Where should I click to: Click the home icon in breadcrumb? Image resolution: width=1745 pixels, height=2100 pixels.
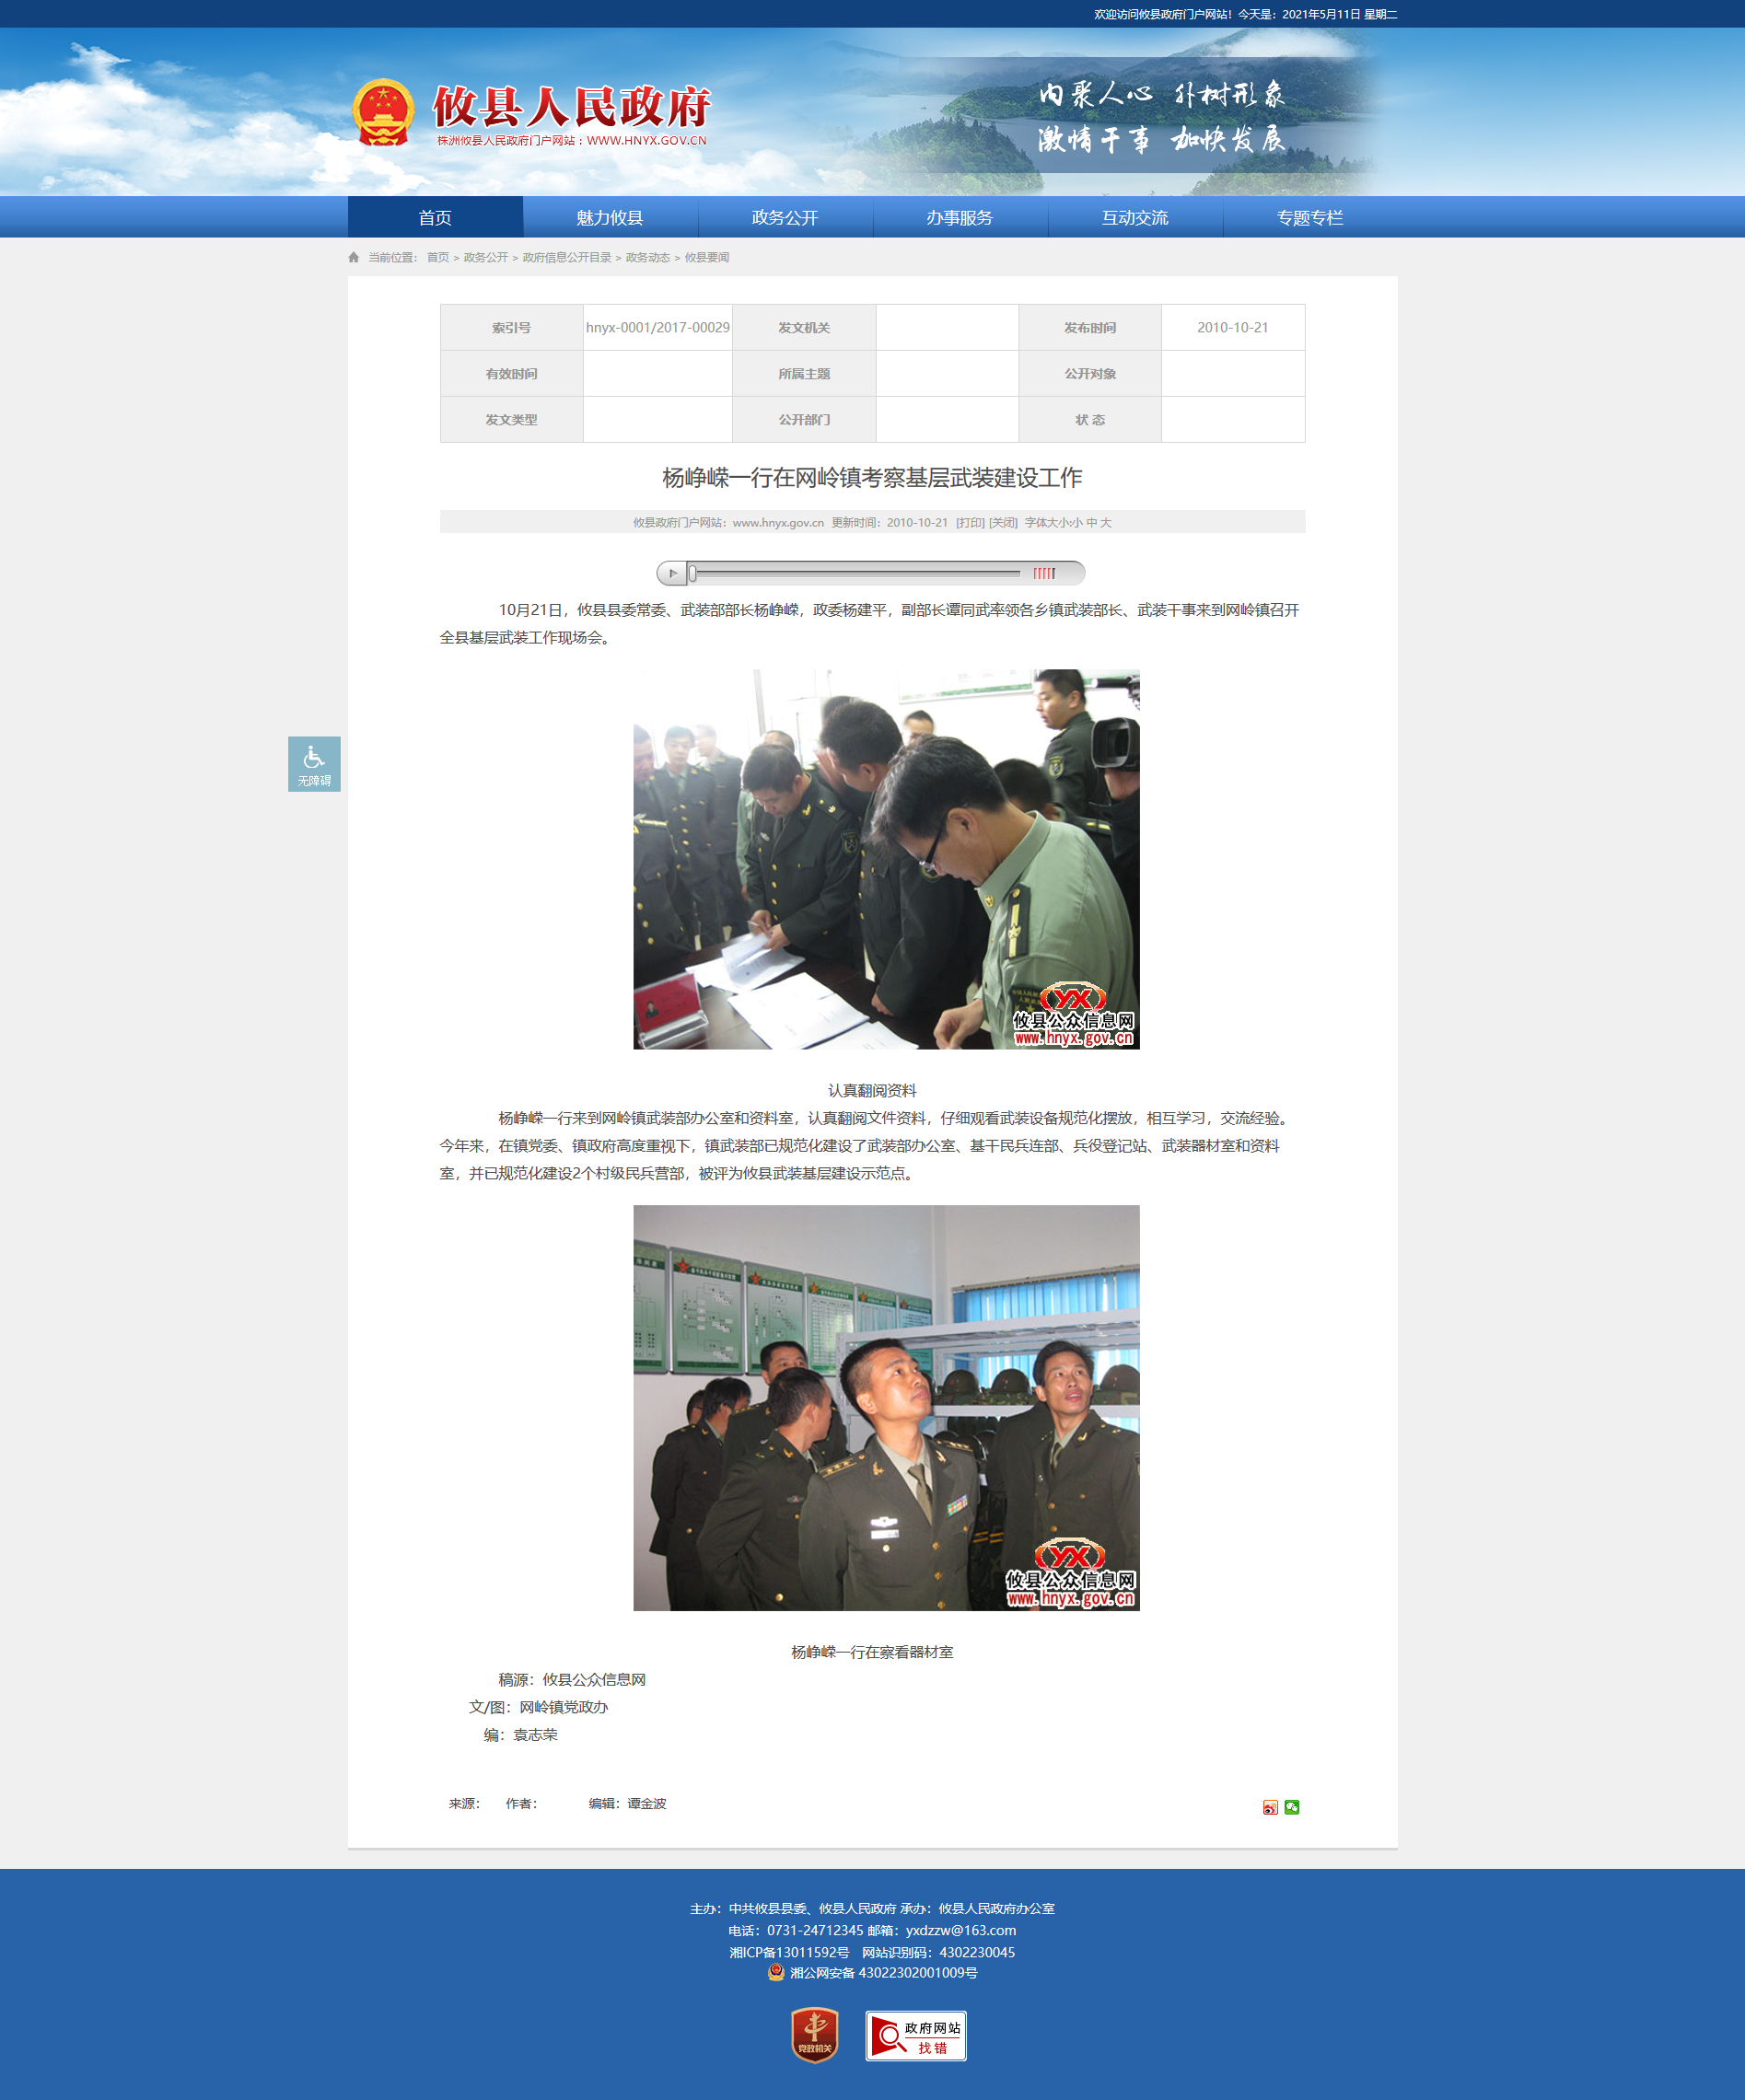(x=353, y=258)
